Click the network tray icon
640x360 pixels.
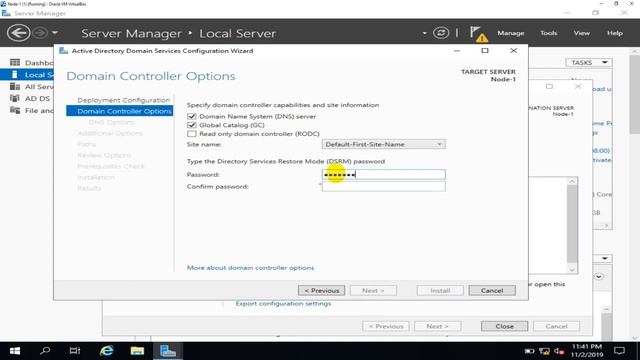[x=544, y=351]
